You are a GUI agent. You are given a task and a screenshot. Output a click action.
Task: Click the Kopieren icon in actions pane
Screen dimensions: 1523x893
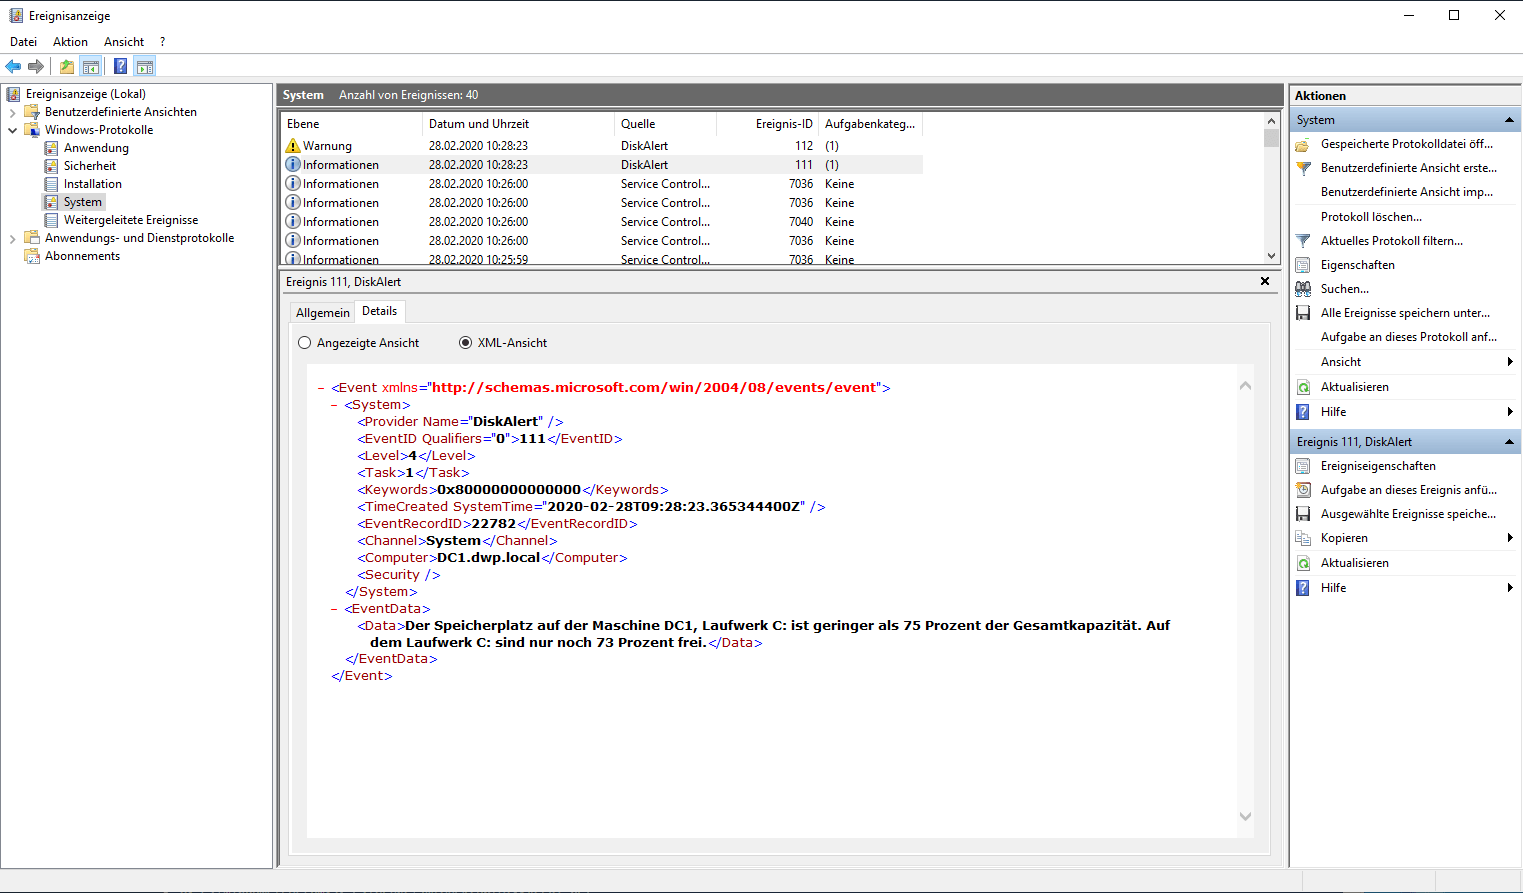tap(1303, 538)
